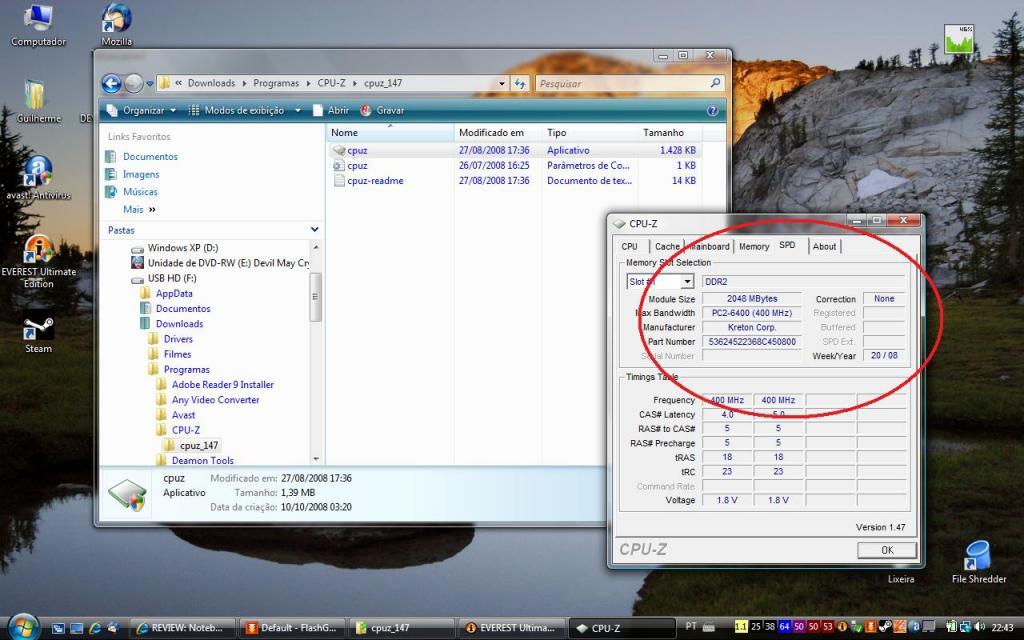
Task: Open Any Video Converter folder in the tree
Action: 208,400
